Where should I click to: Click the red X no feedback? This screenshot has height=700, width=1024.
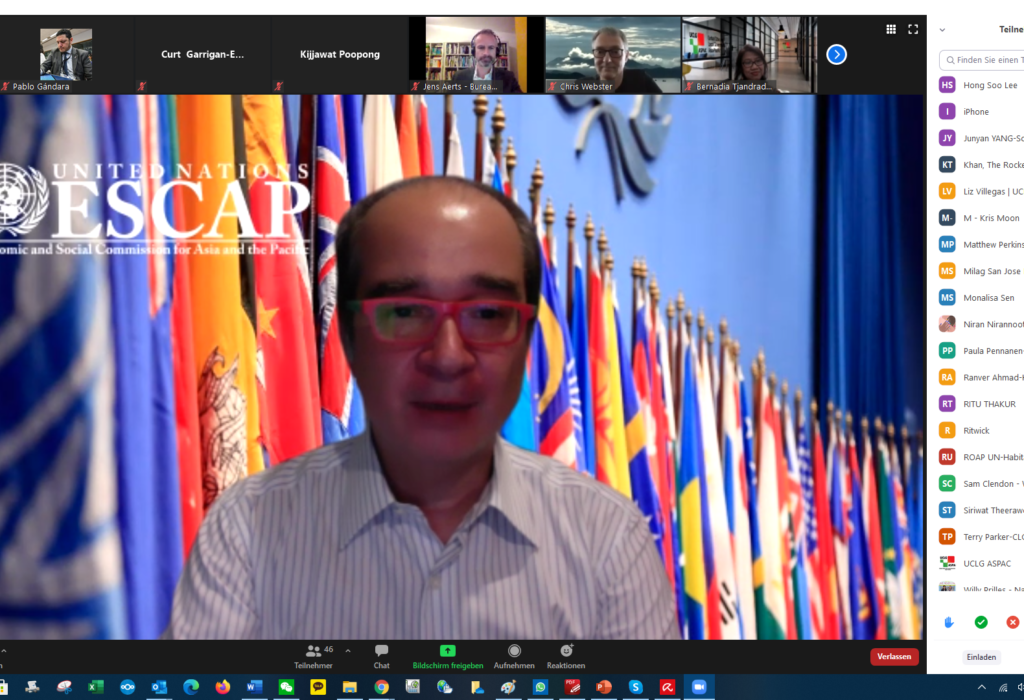[x=1013, y=621]
